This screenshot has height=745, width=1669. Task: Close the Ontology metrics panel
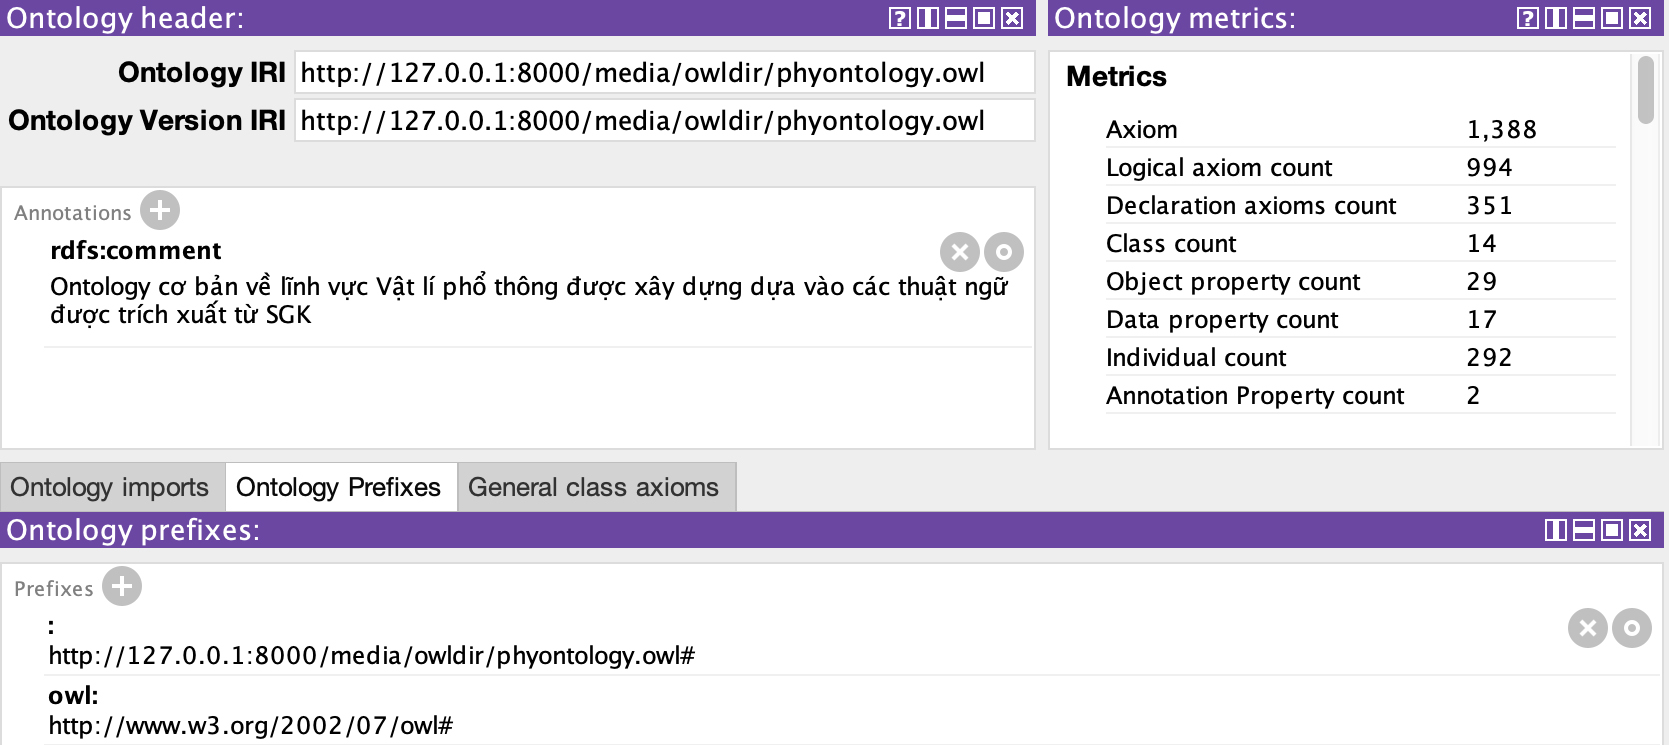1640,18
